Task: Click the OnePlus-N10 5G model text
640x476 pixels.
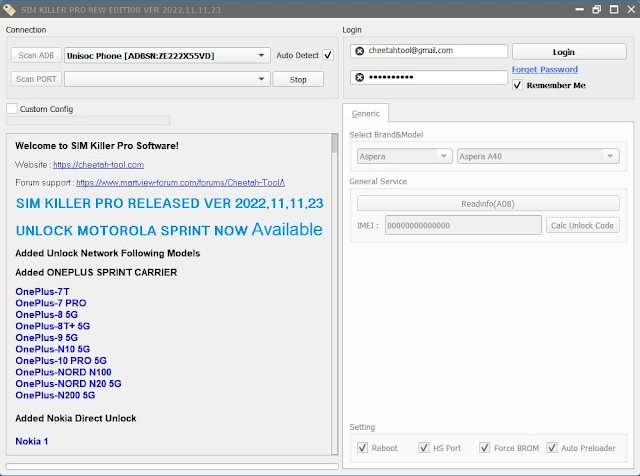Action: [x=53, y=349]
